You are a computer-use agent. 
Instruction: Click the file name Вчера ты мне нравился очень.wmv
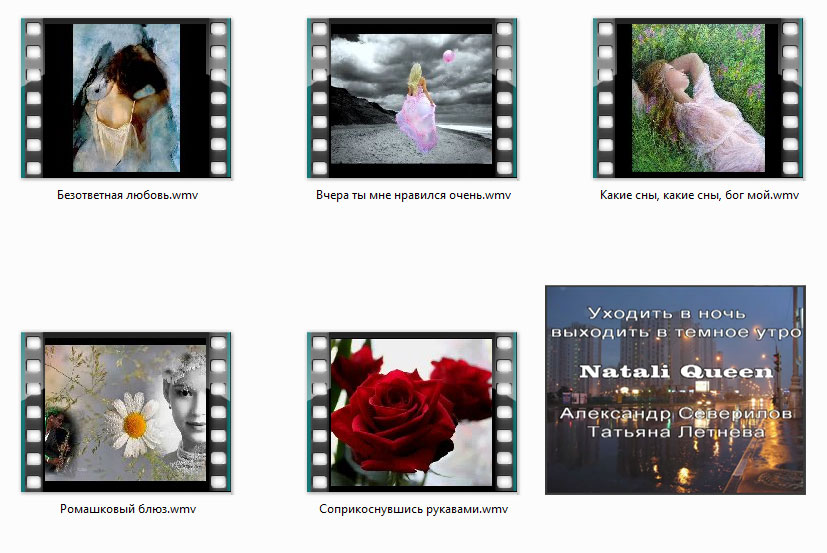coord(414,195)
